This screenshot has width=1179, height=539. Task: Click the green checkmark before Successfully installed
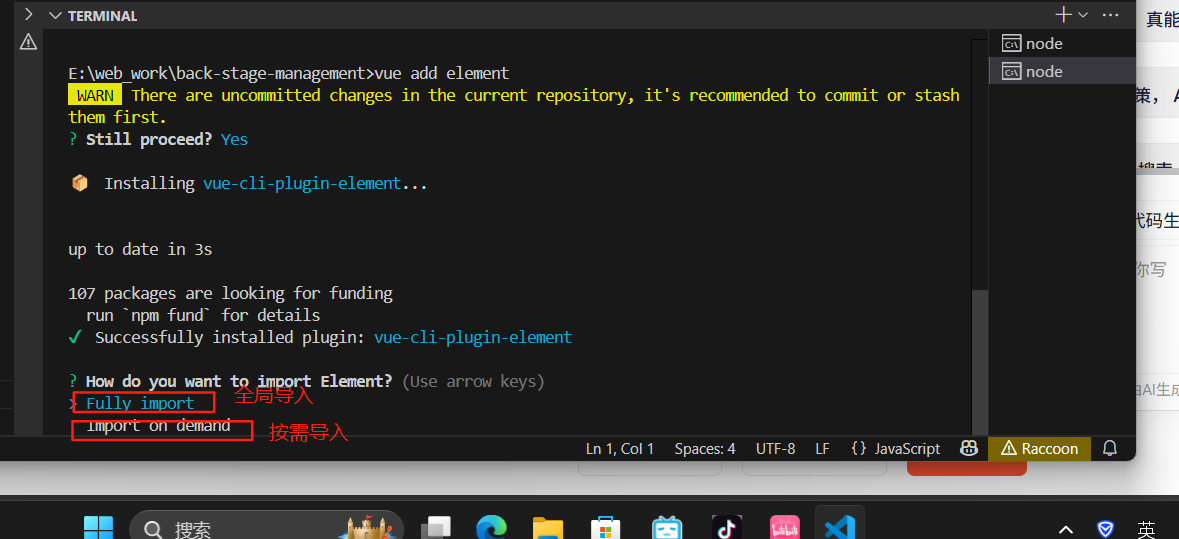click(75, 338)
